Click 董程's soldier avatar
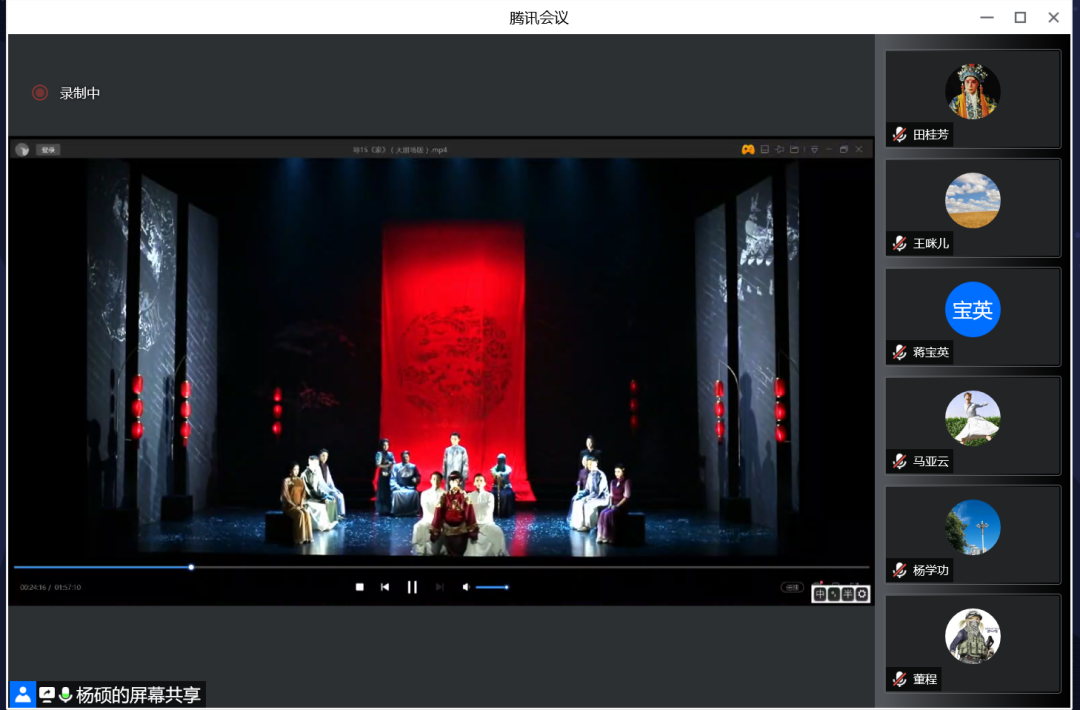Image resolution: width=1080 pixels, height=710 pixels. (x=973, y=636)
